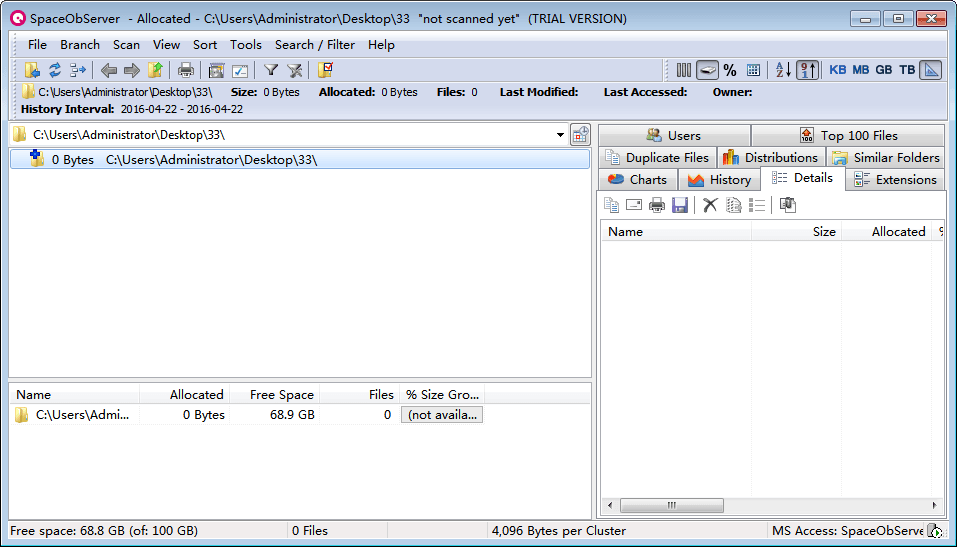Click the bullet list view icon
The height and width of the screenshot is (547, 957).
757,205
